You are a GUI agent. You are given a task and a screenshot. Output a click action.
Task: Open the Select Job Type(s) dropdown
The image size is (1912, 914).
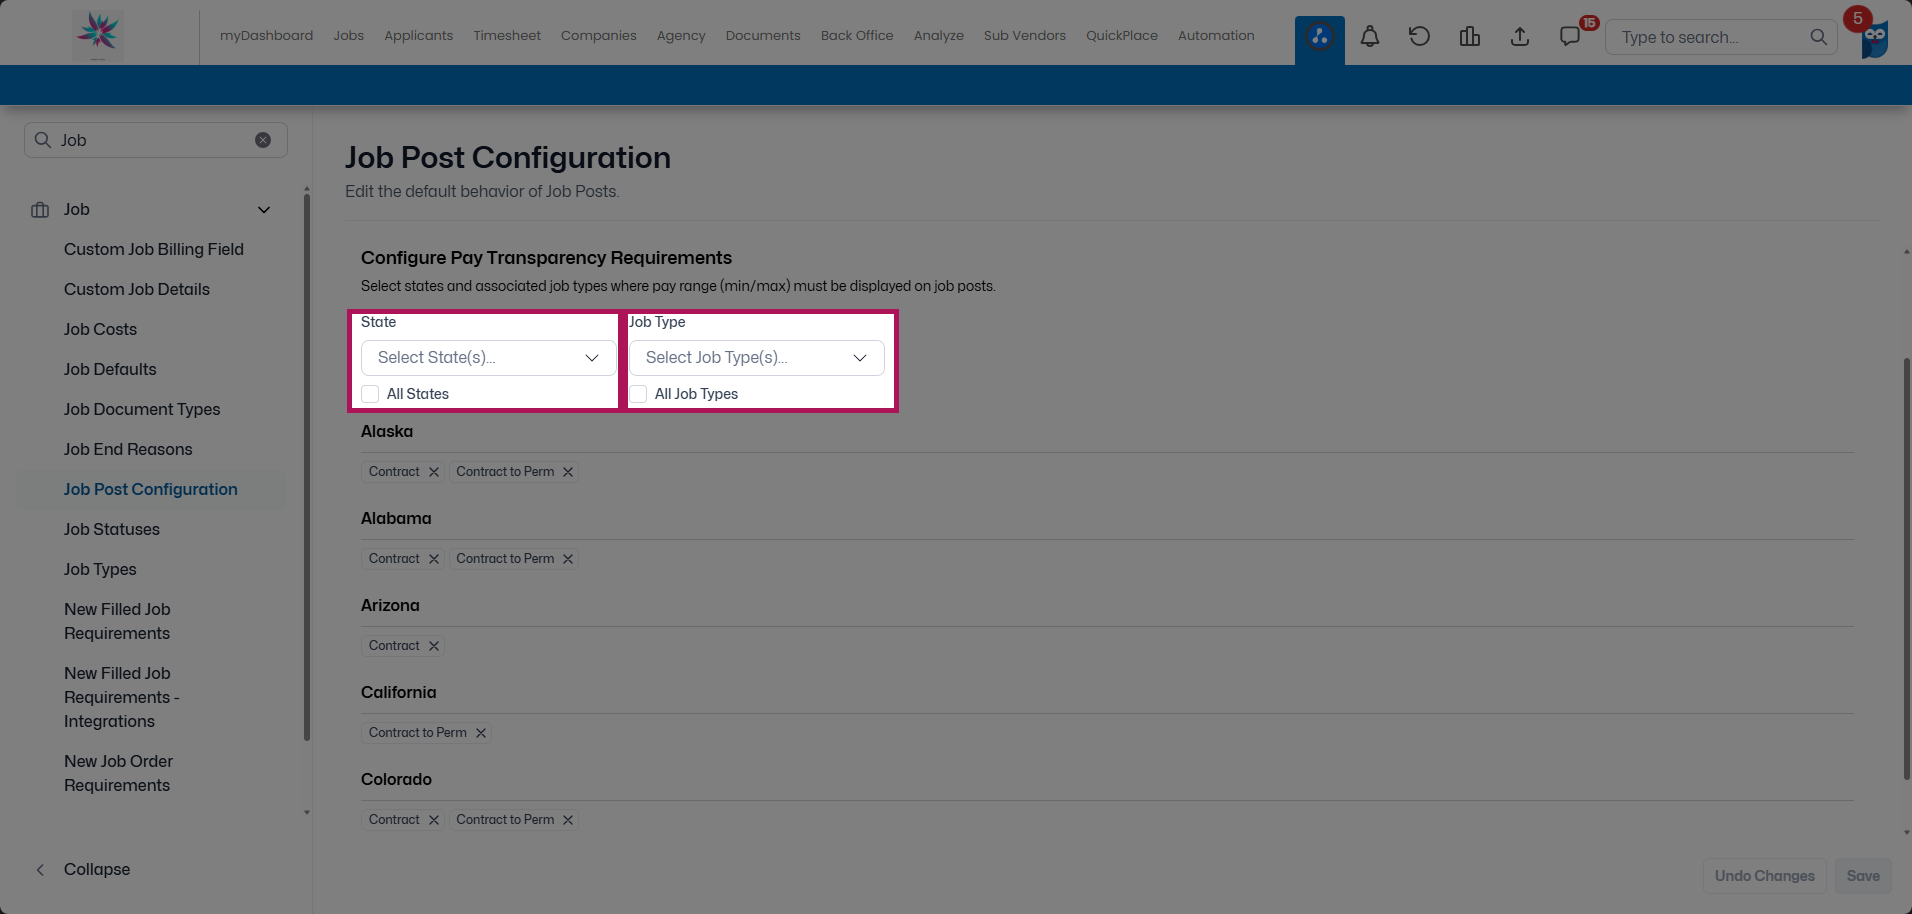click(x=756, y=358)
